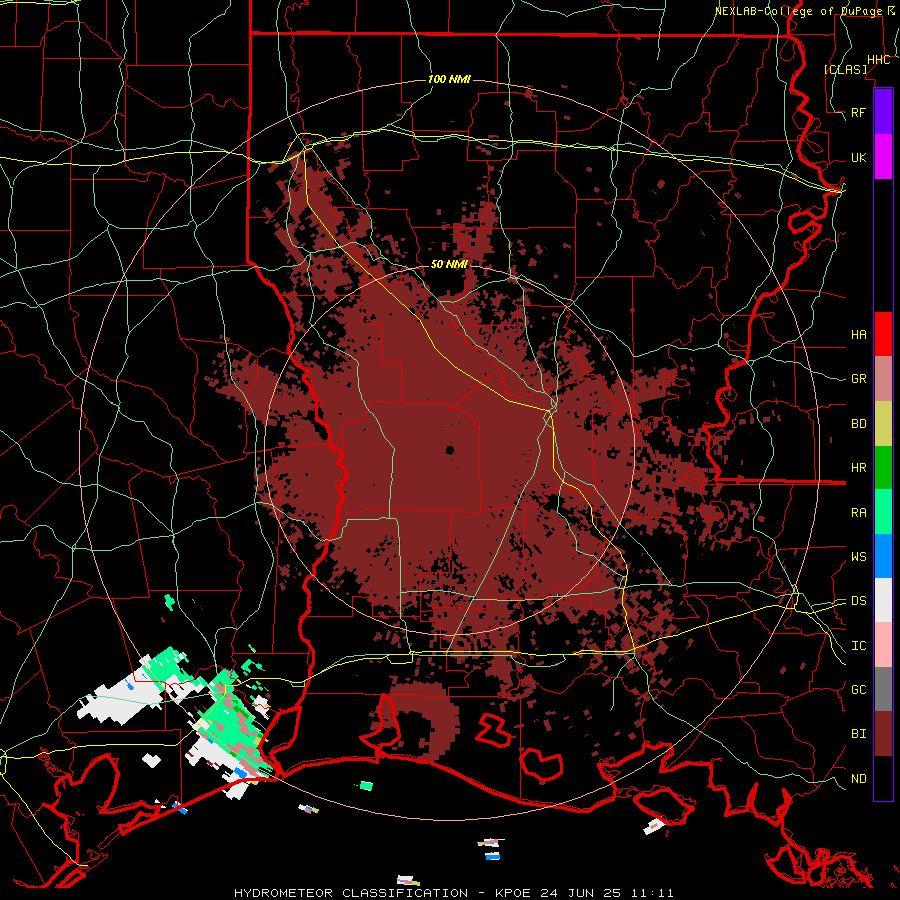This screenshot has width=900, height=900.
Task: Select the olive-yellow BD legend swatch
Action: [883, 424]
